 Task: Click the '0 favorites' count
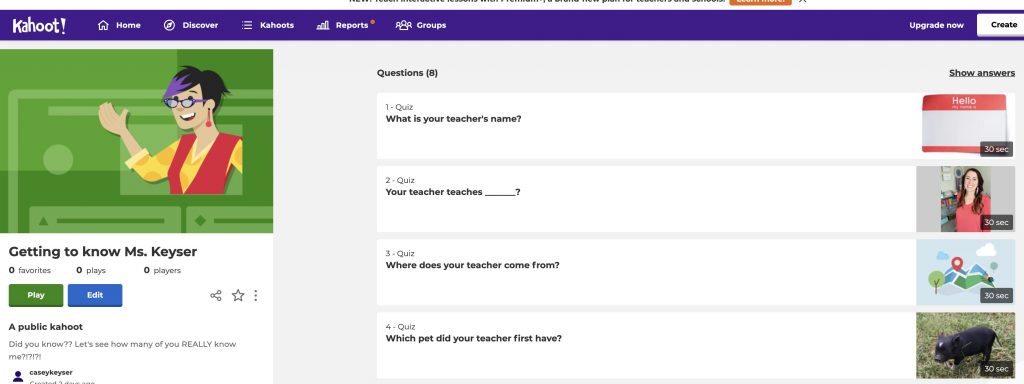coord(30,270)
